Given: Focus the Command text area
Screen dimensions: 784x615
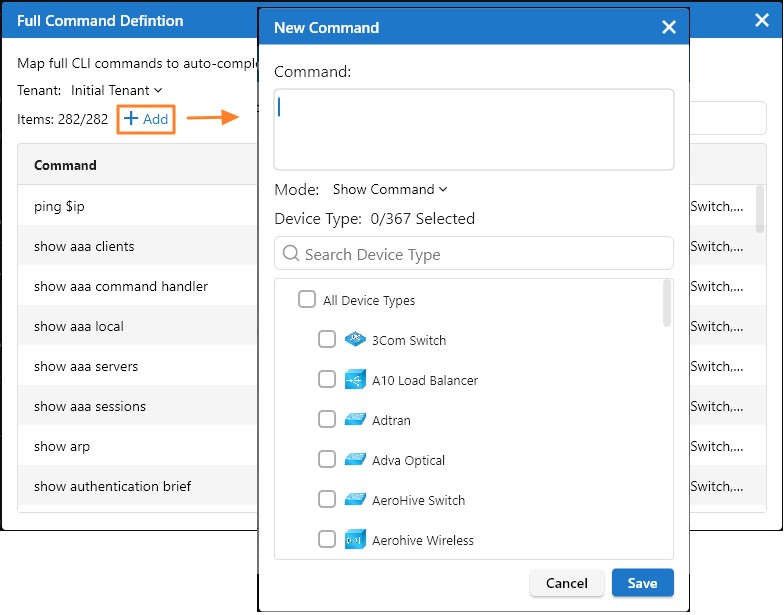Looking at the screenshot, I should [474, 130].
